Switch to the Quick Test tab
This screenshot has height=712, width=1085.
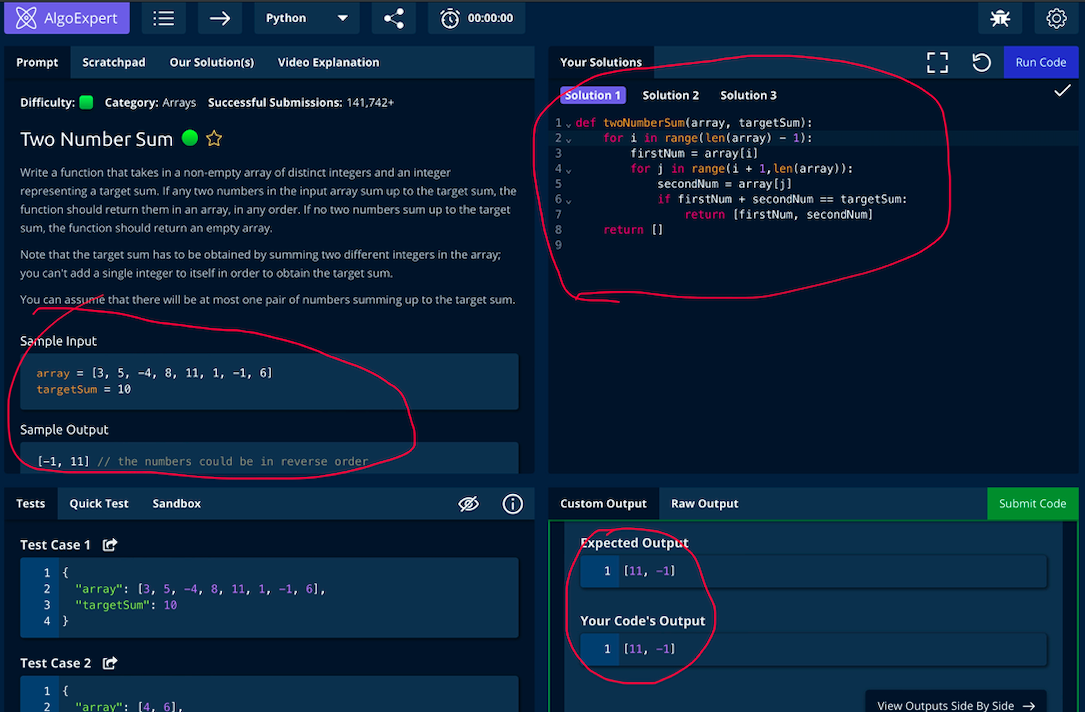[x=99, y=504]
